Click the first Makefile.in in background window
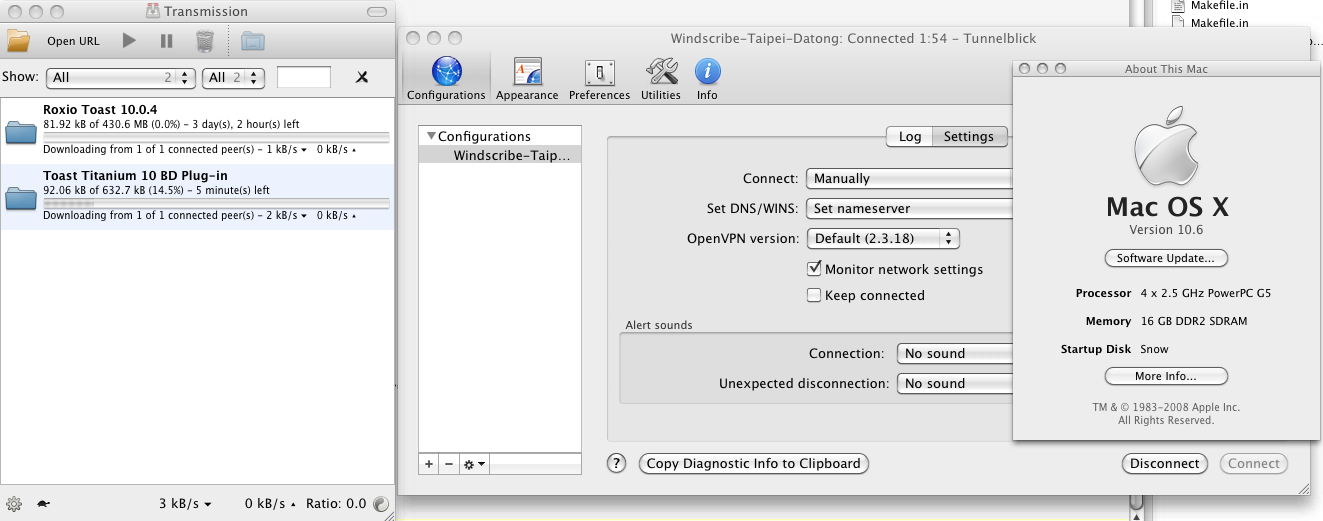Image resolution: width=1323 pixels, height=521 pixels. tap(1219, 5)
